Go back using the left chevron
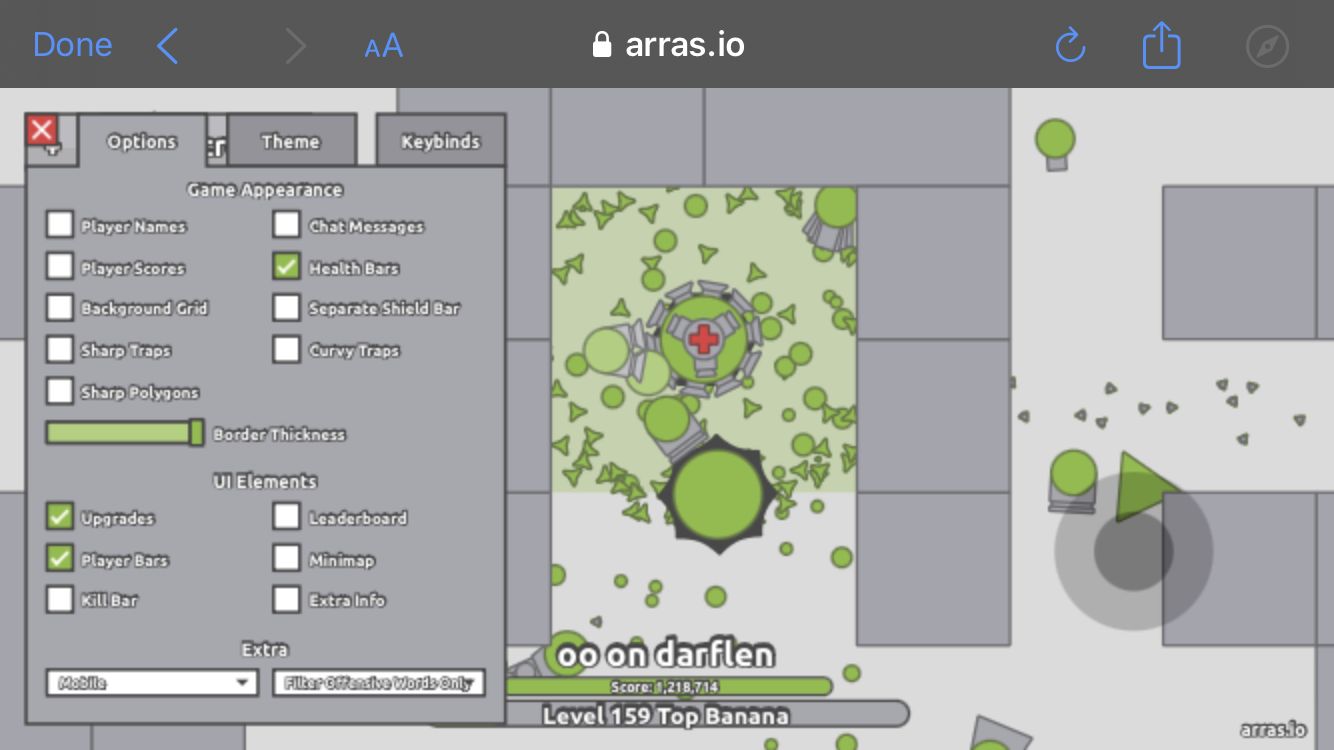The image size is (1334, 750). pyautogui.click(x=168, y=46)
